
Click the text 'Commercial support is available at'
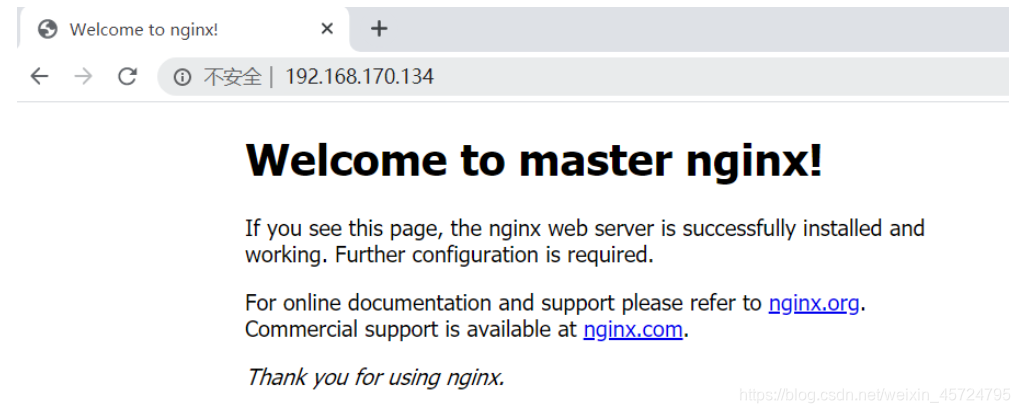tap(411, 330)
